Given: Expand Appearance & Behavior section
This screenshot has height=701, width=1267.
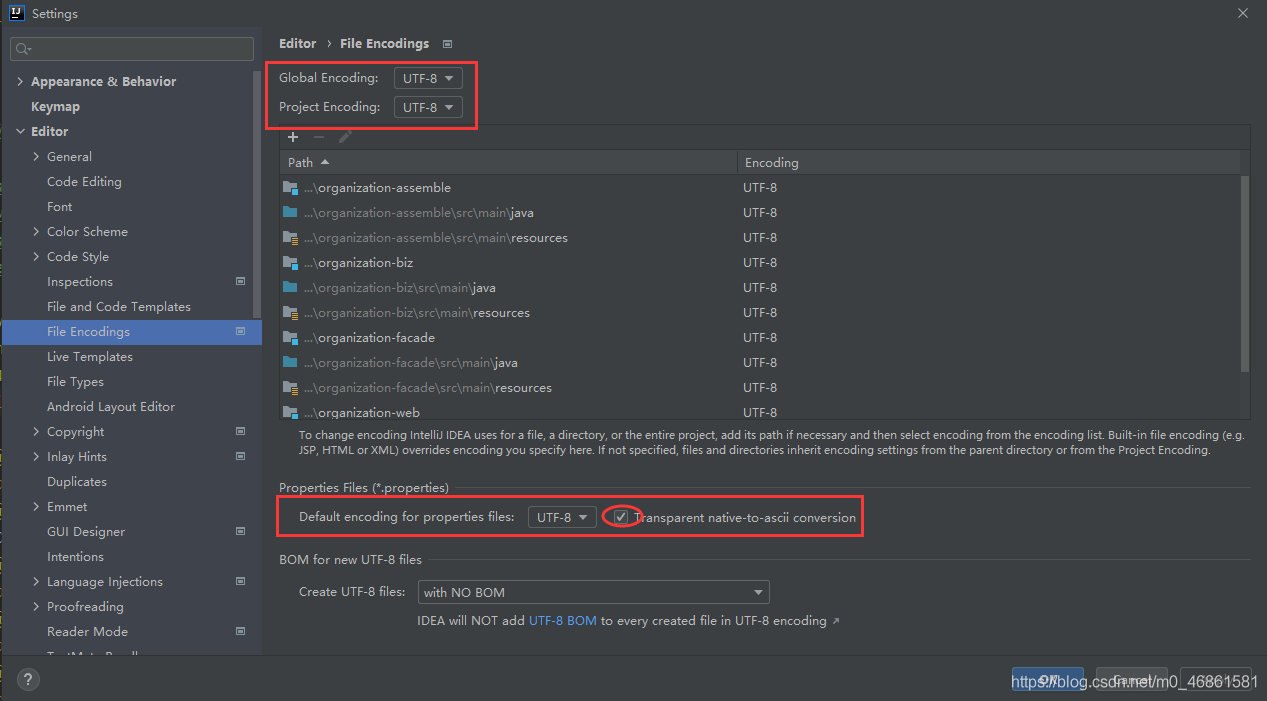Looking at the screenshot, I should pos(20,82).
